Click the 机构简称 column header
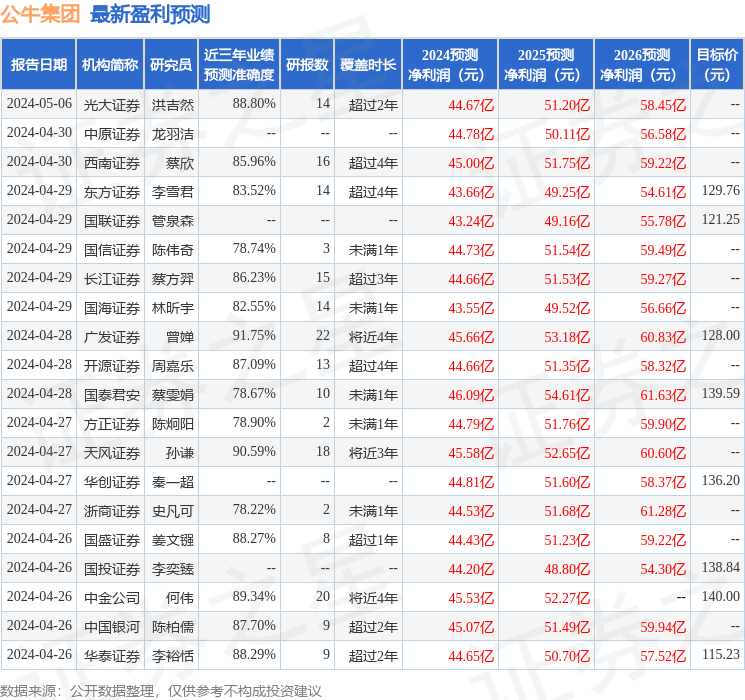The height and width of the screenshot is (700, 745). (x=110, y=65)
